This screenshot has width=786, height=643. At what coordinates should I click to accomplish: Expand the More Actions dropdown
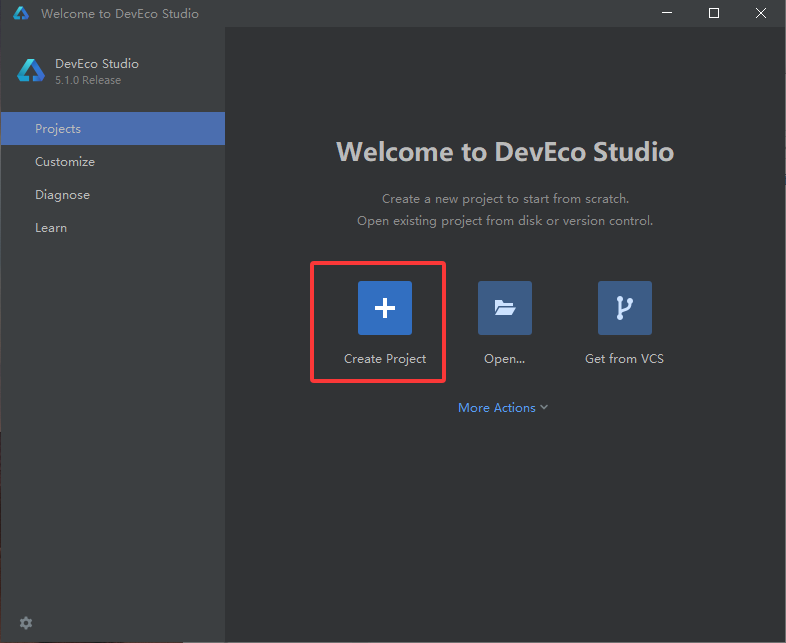tap(503, 407)
